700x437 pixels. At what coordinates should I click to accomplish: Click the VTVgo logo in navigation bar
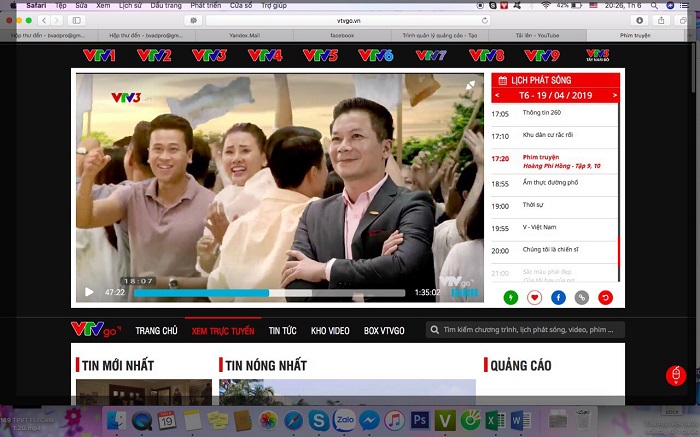click(x=96, y=330)
